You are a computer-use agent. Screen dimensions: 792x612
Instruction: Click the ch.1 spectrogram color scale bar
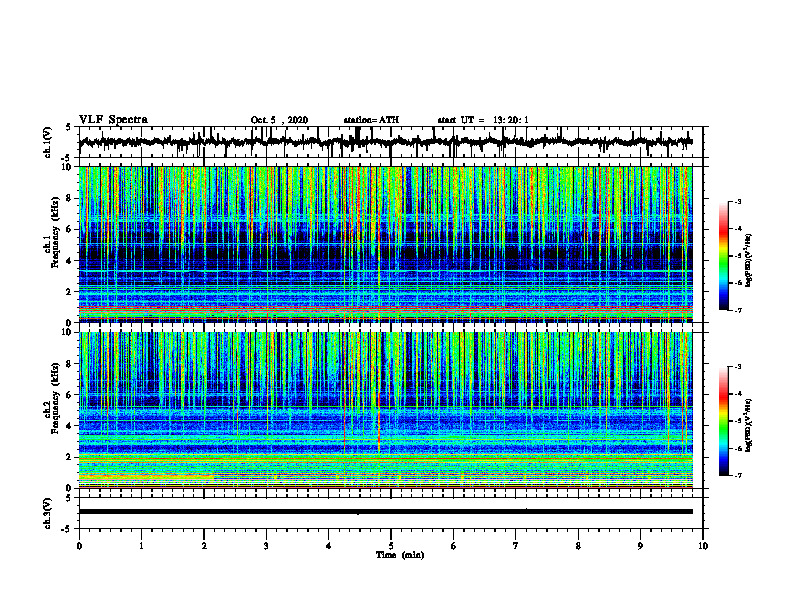coord(723,256)
